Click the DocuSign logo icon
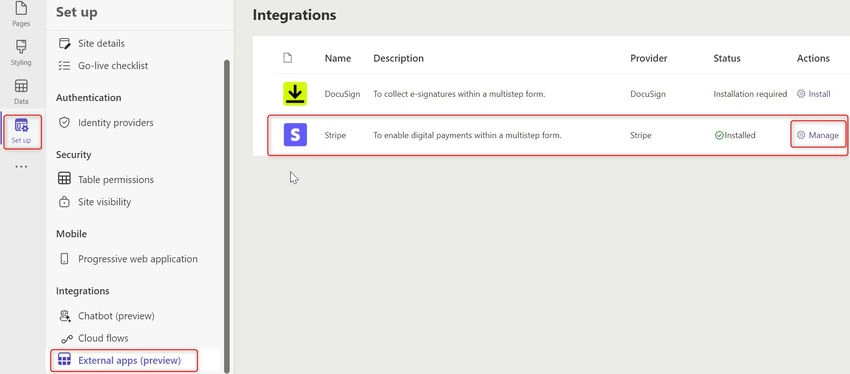 [x=295, y=94]
